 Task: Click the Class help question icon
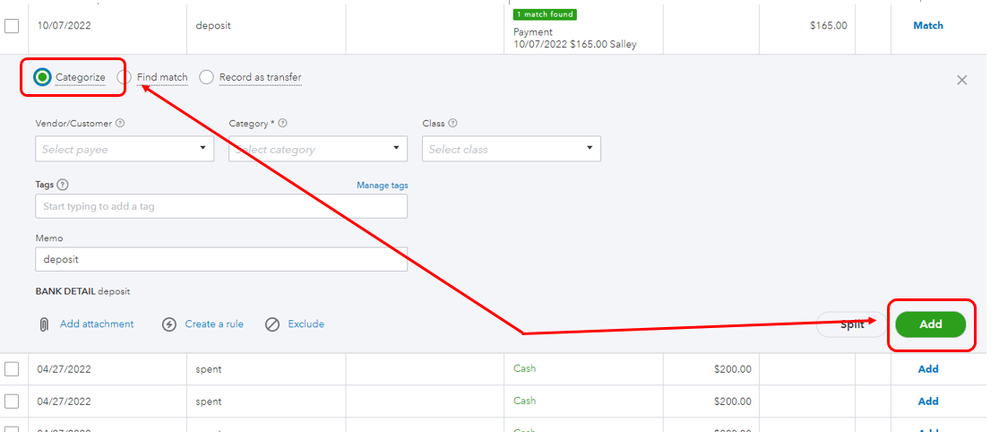453,124
